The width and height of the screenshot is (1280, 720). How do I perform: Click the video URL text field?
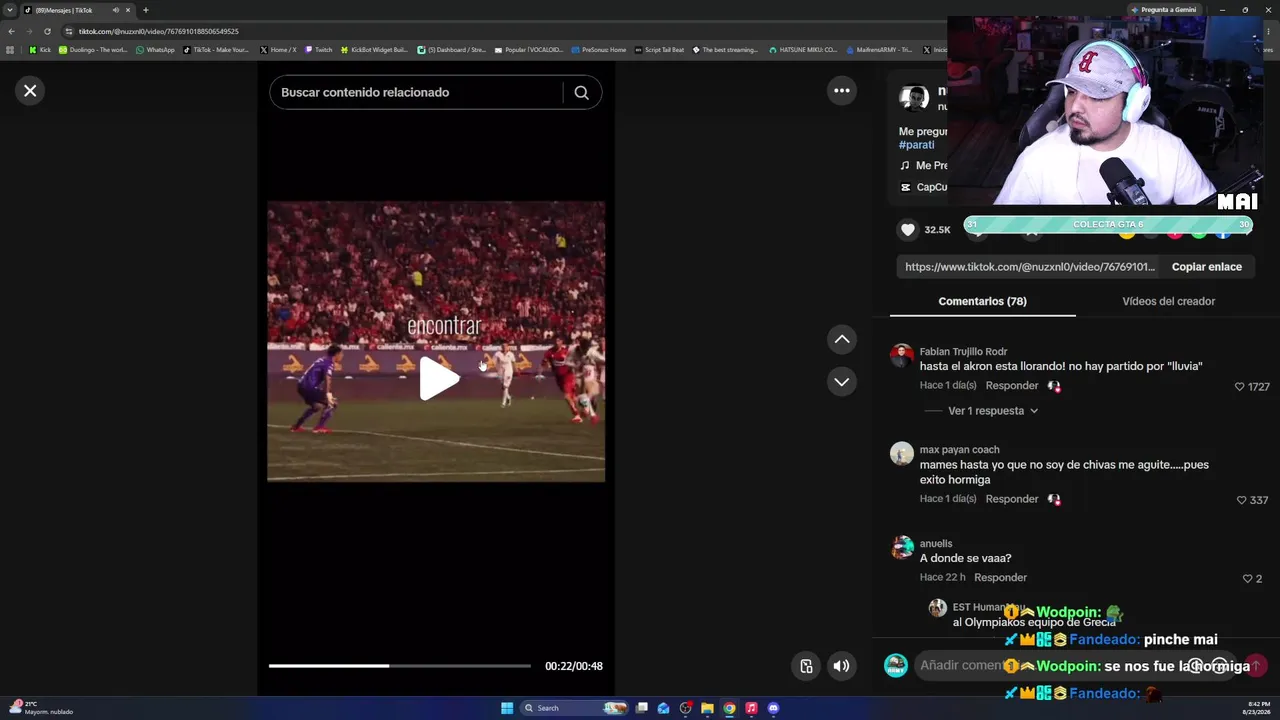click(x=1030, y=267)
